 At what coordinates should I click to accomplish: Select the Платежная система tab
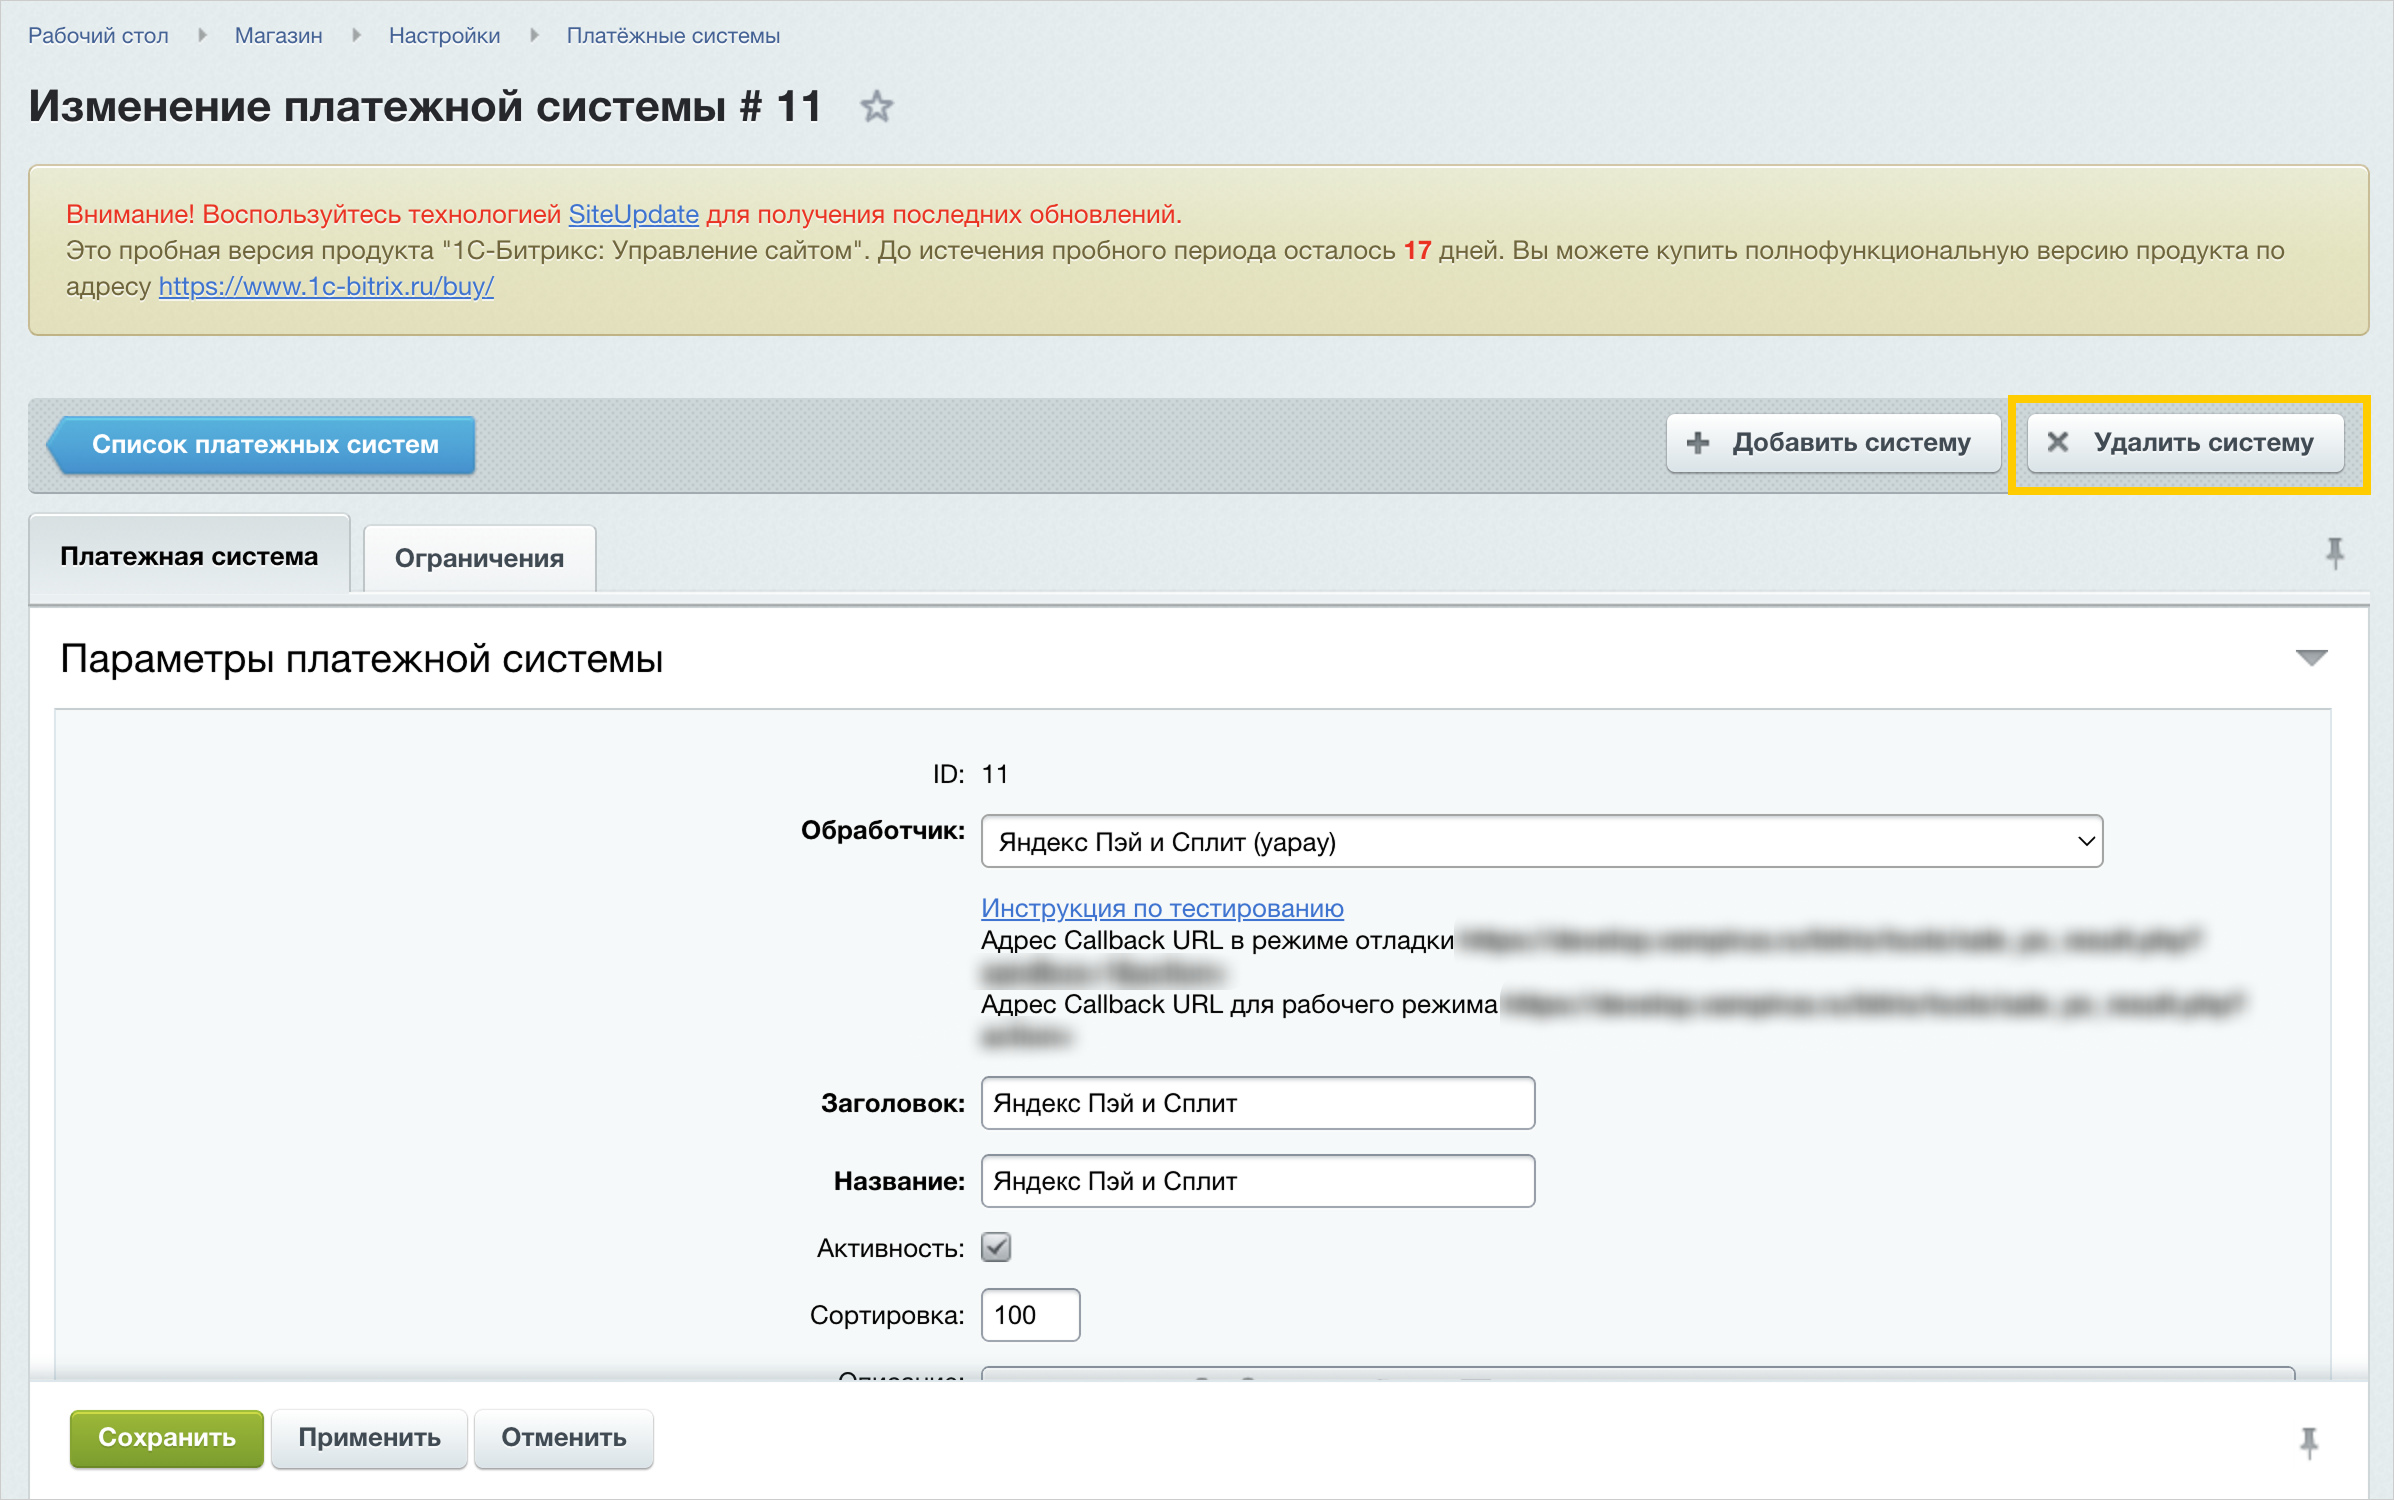click(189, 556)
